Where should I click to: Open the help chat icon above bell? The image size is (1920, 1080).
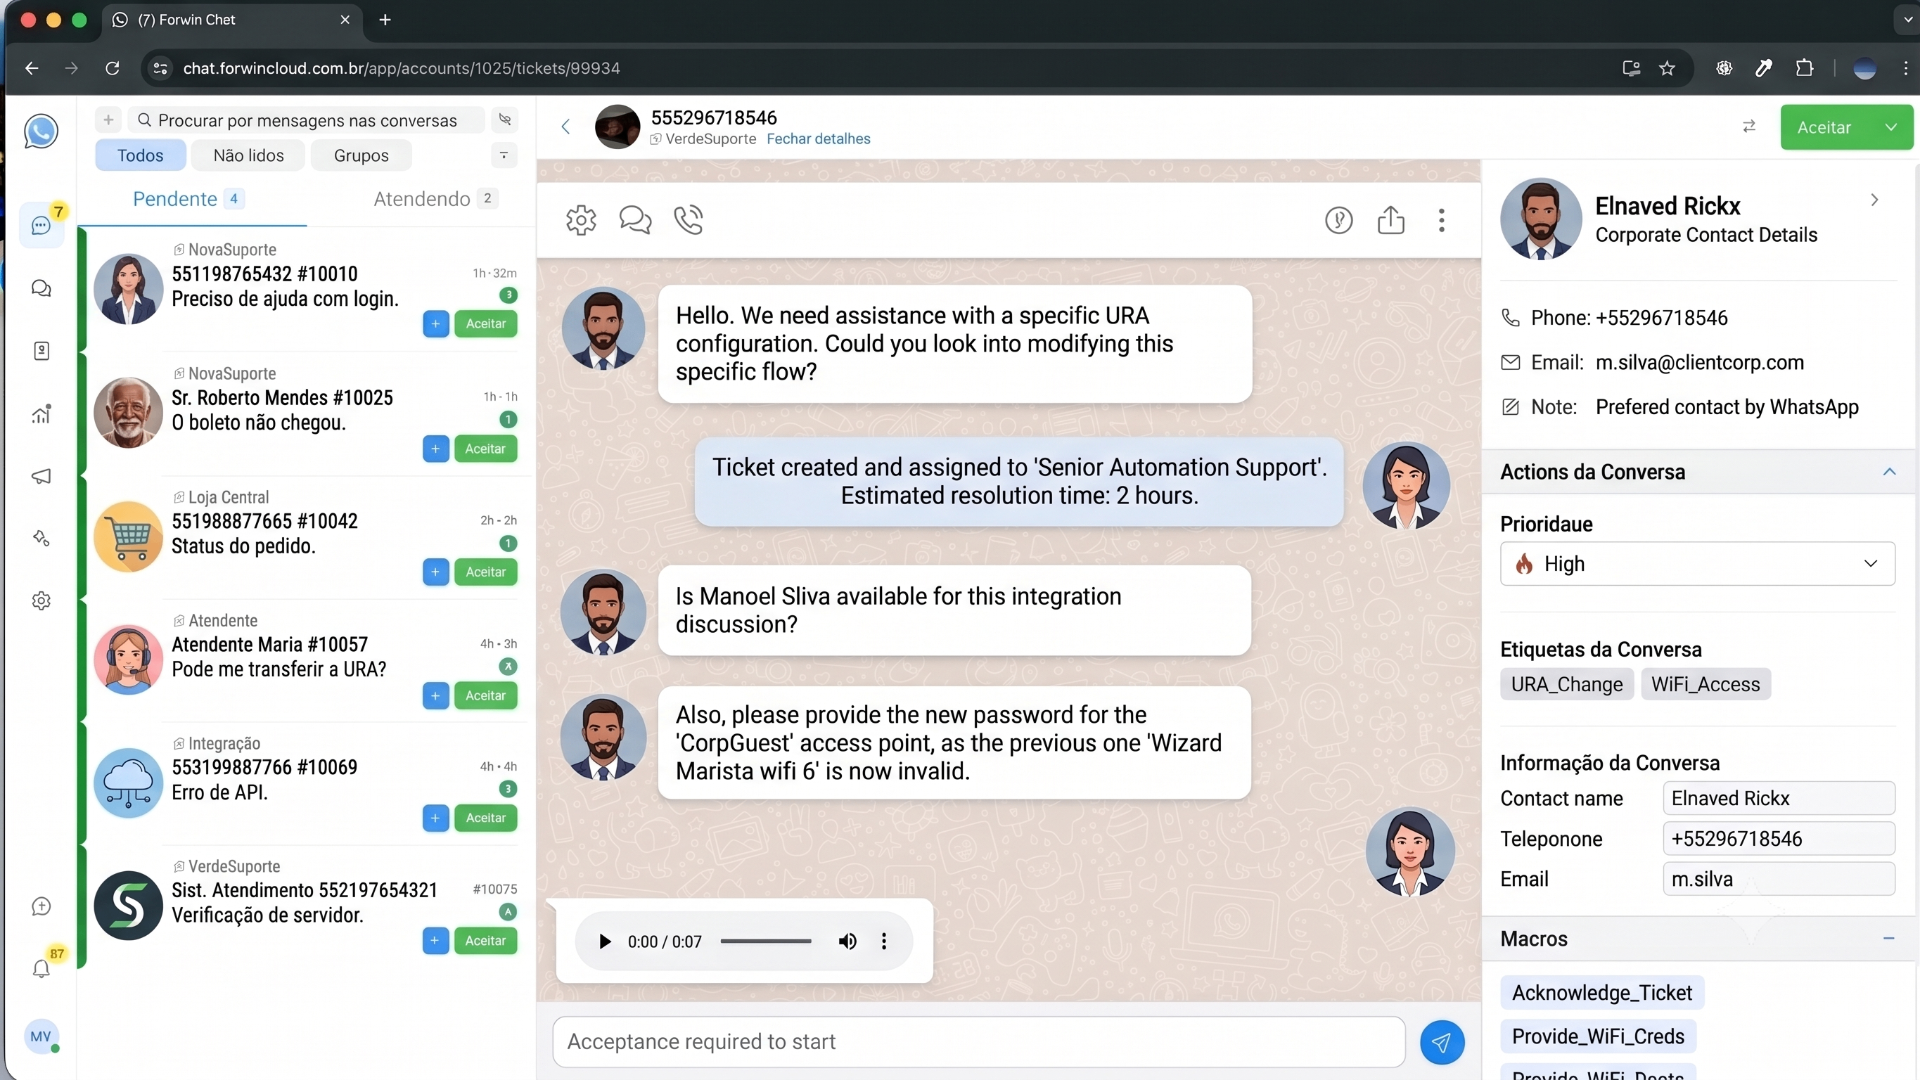click(x=41, y=906)
